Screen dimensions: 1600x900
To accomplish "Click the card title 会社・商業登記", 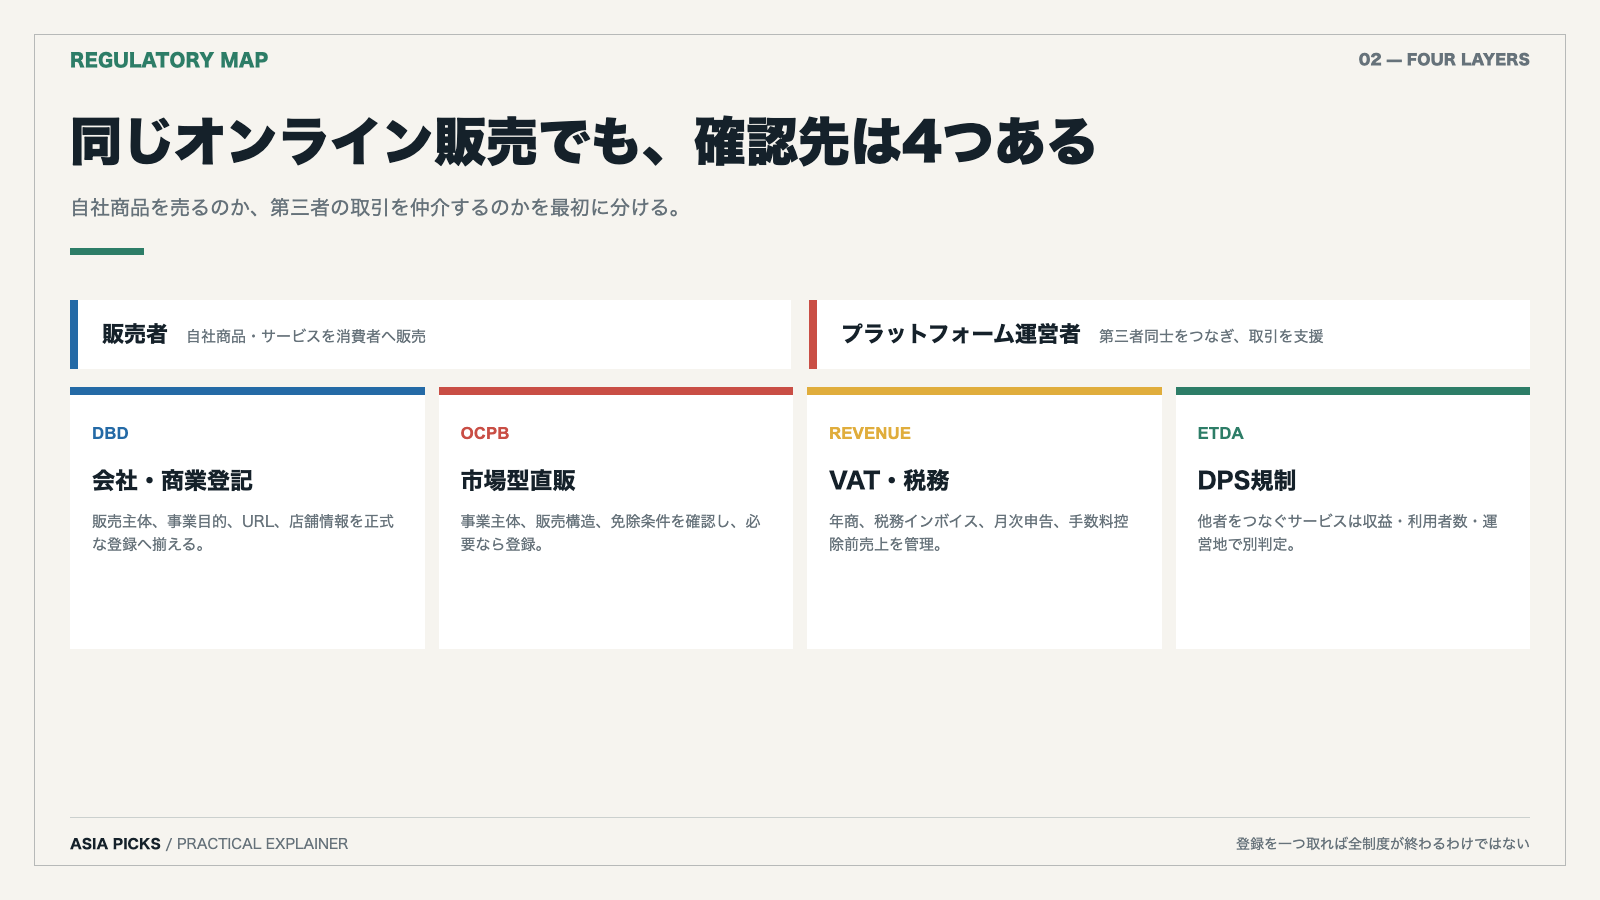I will (172, 481).
